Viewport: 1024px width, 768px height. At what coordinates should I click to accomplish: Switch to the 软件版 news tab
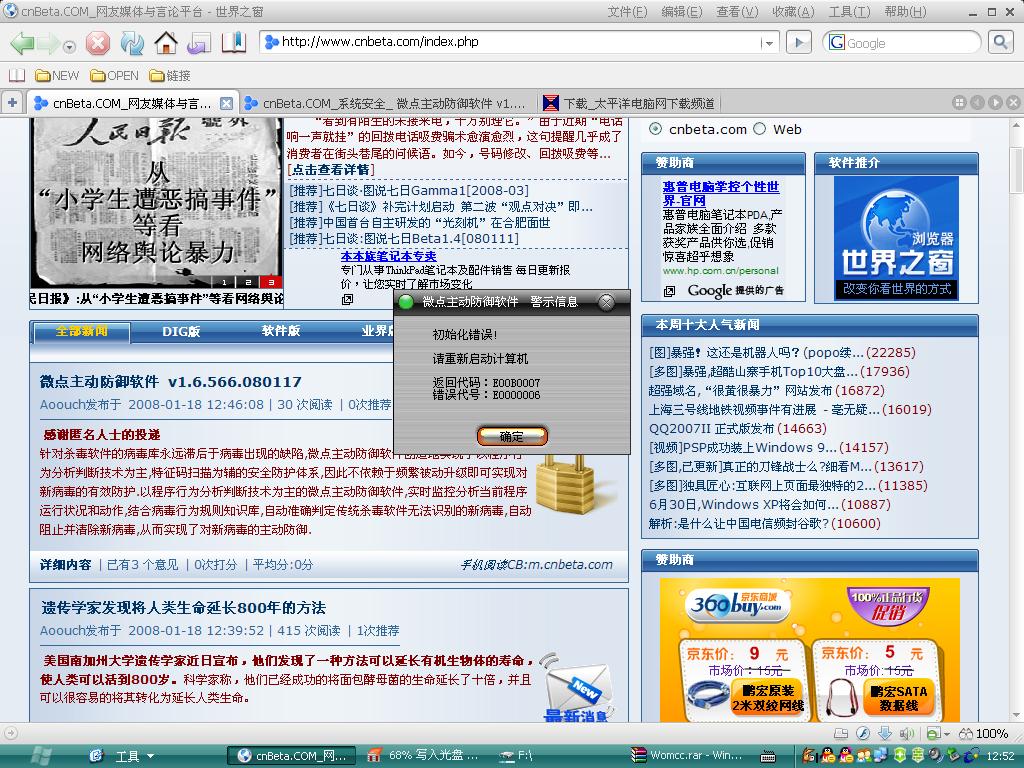click(281, 332)
